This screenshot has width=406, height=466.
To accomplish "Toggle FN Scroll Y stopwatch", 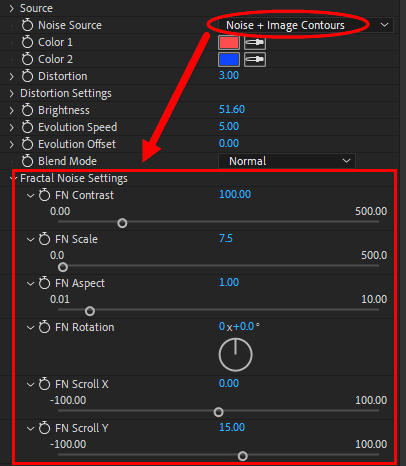I will [44, 428].
